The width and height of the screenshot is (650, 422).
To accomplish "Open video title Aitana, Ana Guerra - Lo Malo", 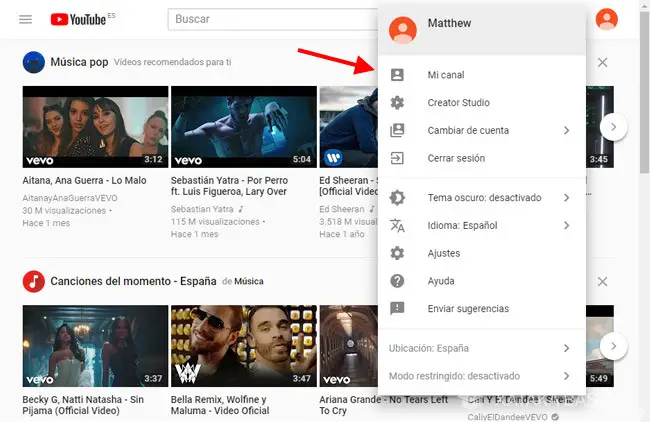I will coord(84,181).
